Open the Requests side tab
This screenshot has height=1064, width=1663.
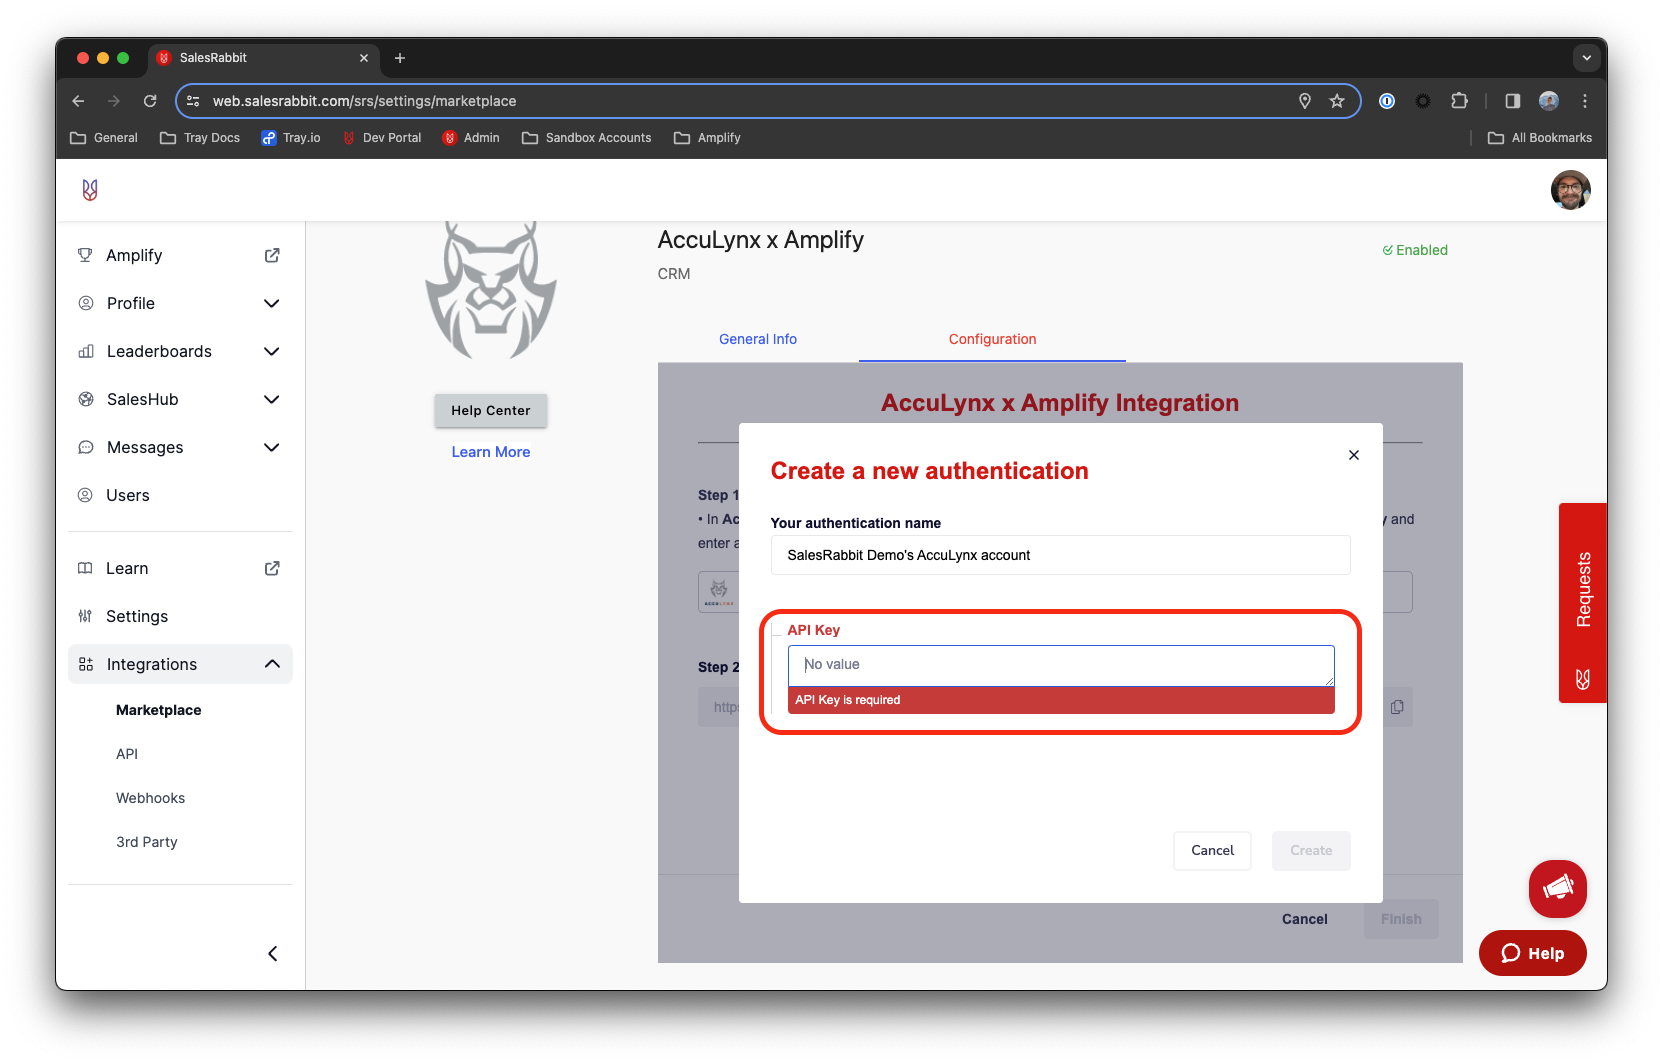point(1583,603)
